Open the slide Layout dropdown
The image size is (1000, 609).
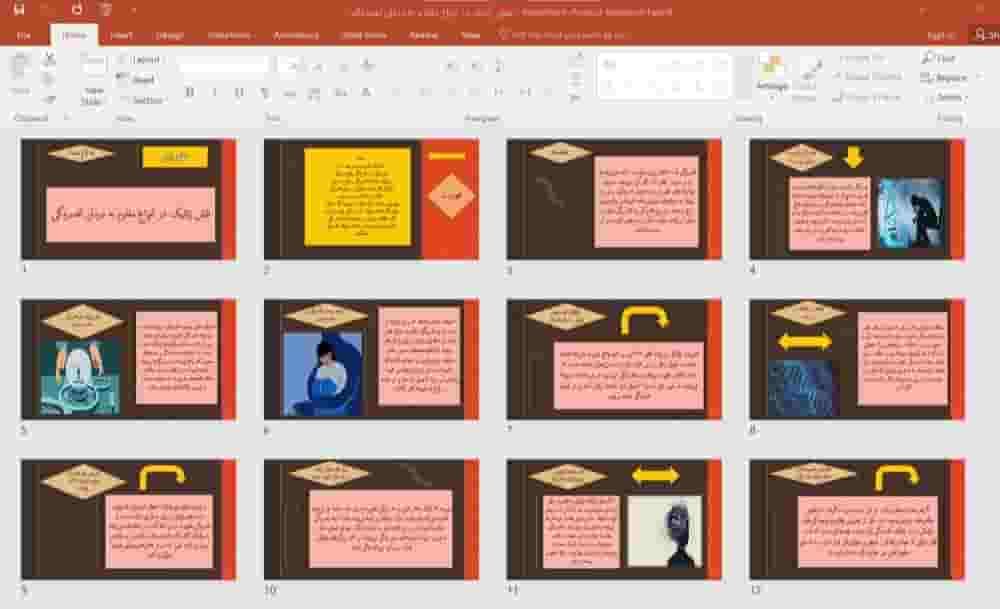139,59
